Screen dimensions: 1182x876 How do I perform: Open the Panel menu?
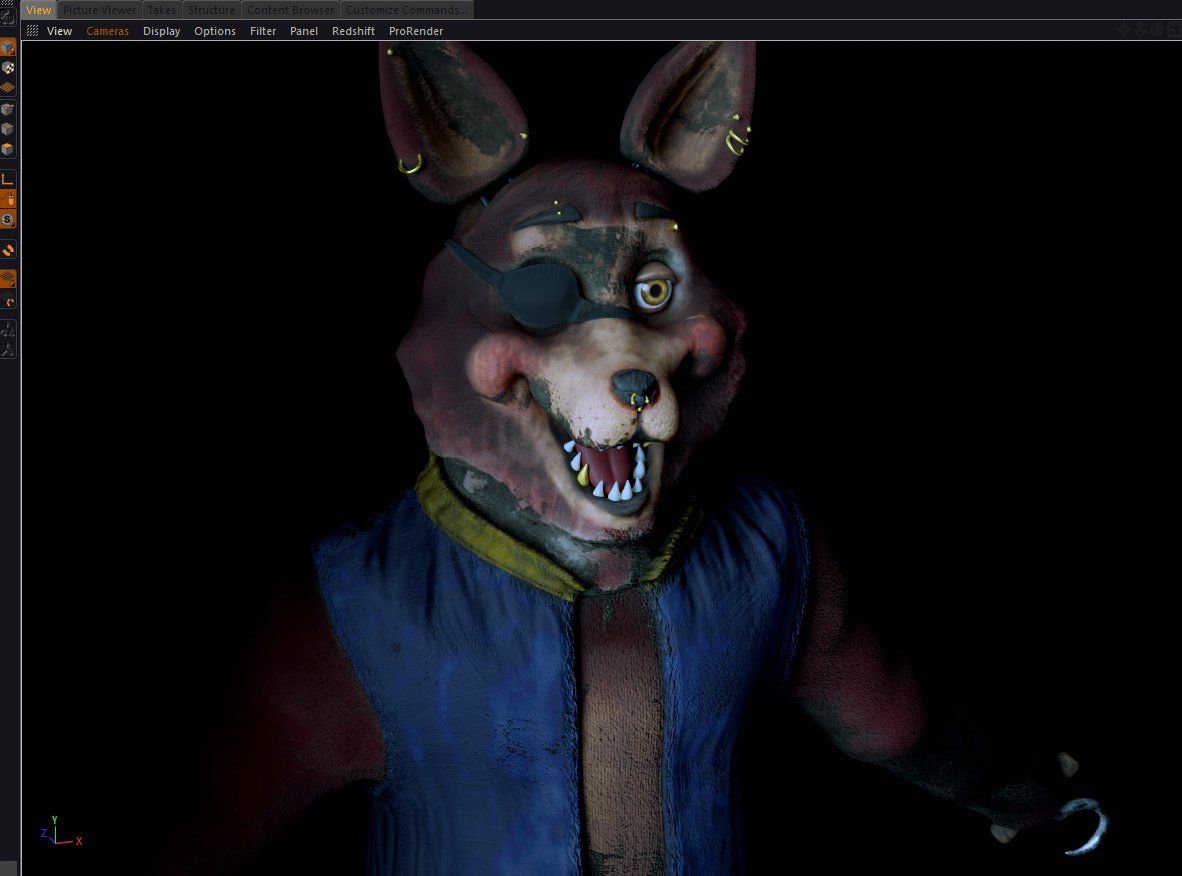pyautogui.click(x=304, y=31)
